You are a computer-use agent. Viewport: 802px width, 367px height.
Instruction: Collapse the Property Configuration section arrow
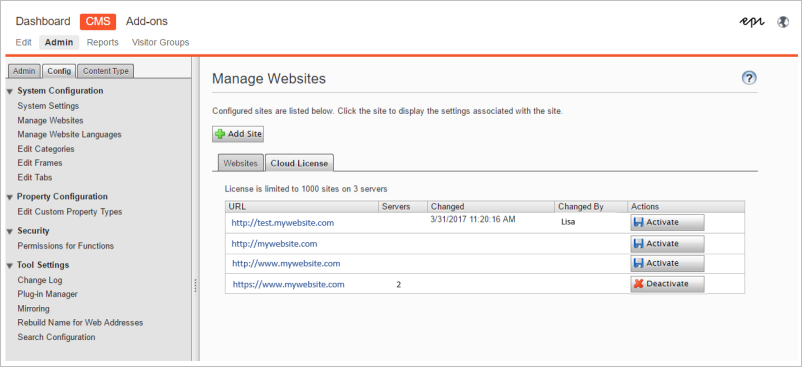10,197
